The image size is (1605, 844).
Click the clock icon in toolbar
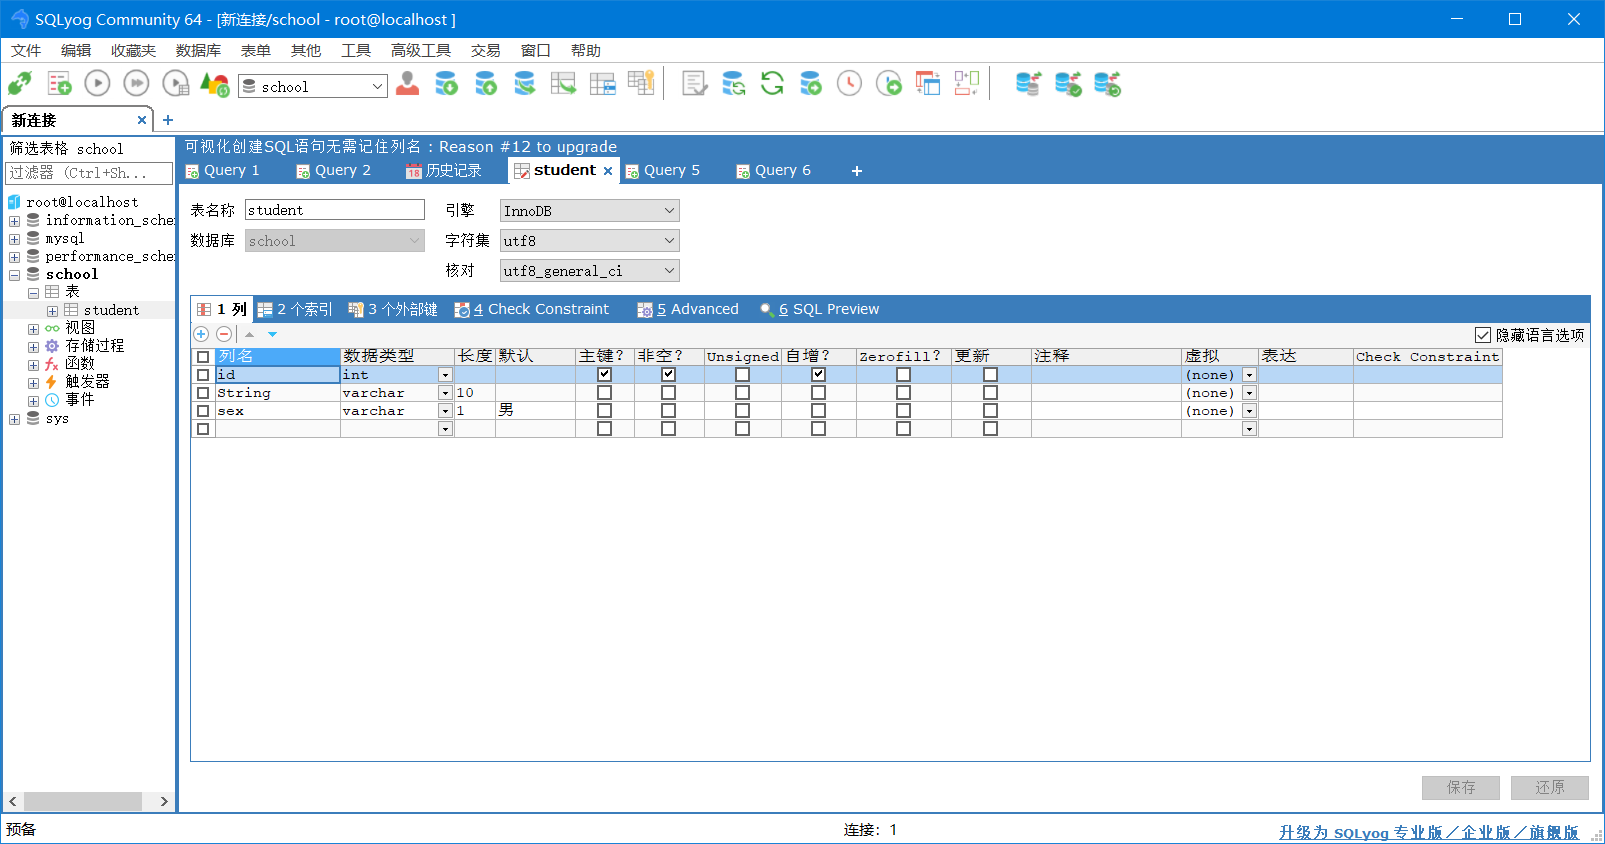tap(849, 84)
